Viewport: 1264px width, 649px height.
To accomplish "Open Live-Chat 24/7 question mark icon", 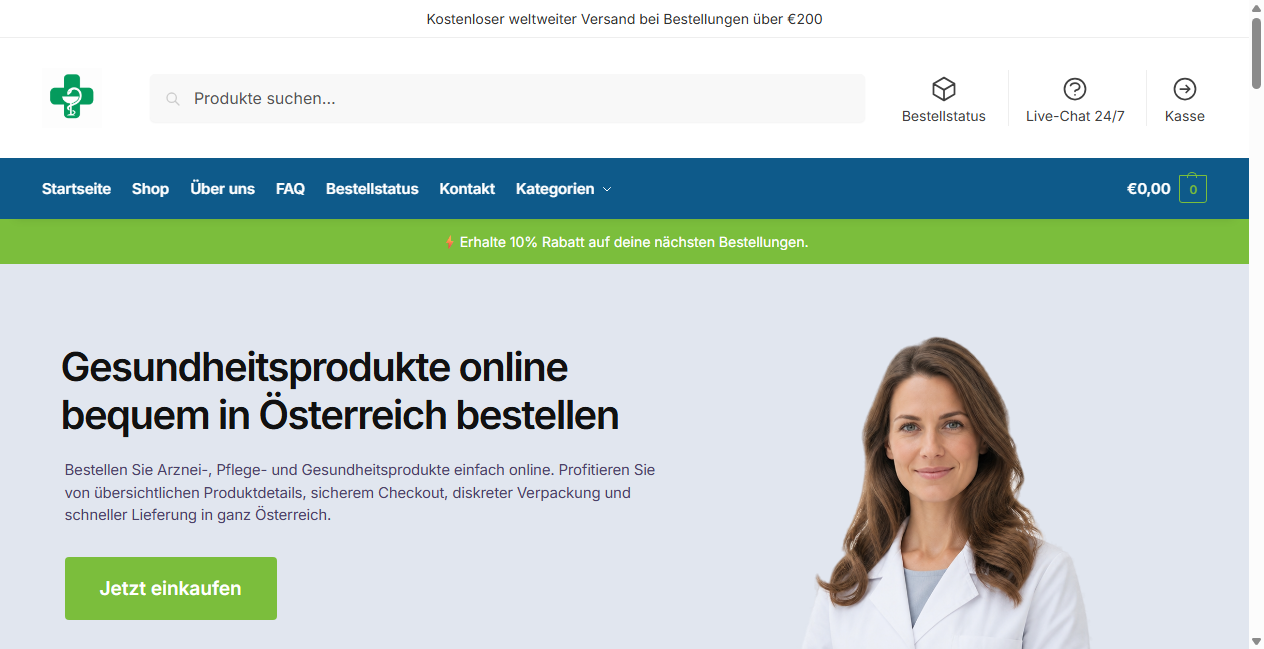I will (1075, 89).
